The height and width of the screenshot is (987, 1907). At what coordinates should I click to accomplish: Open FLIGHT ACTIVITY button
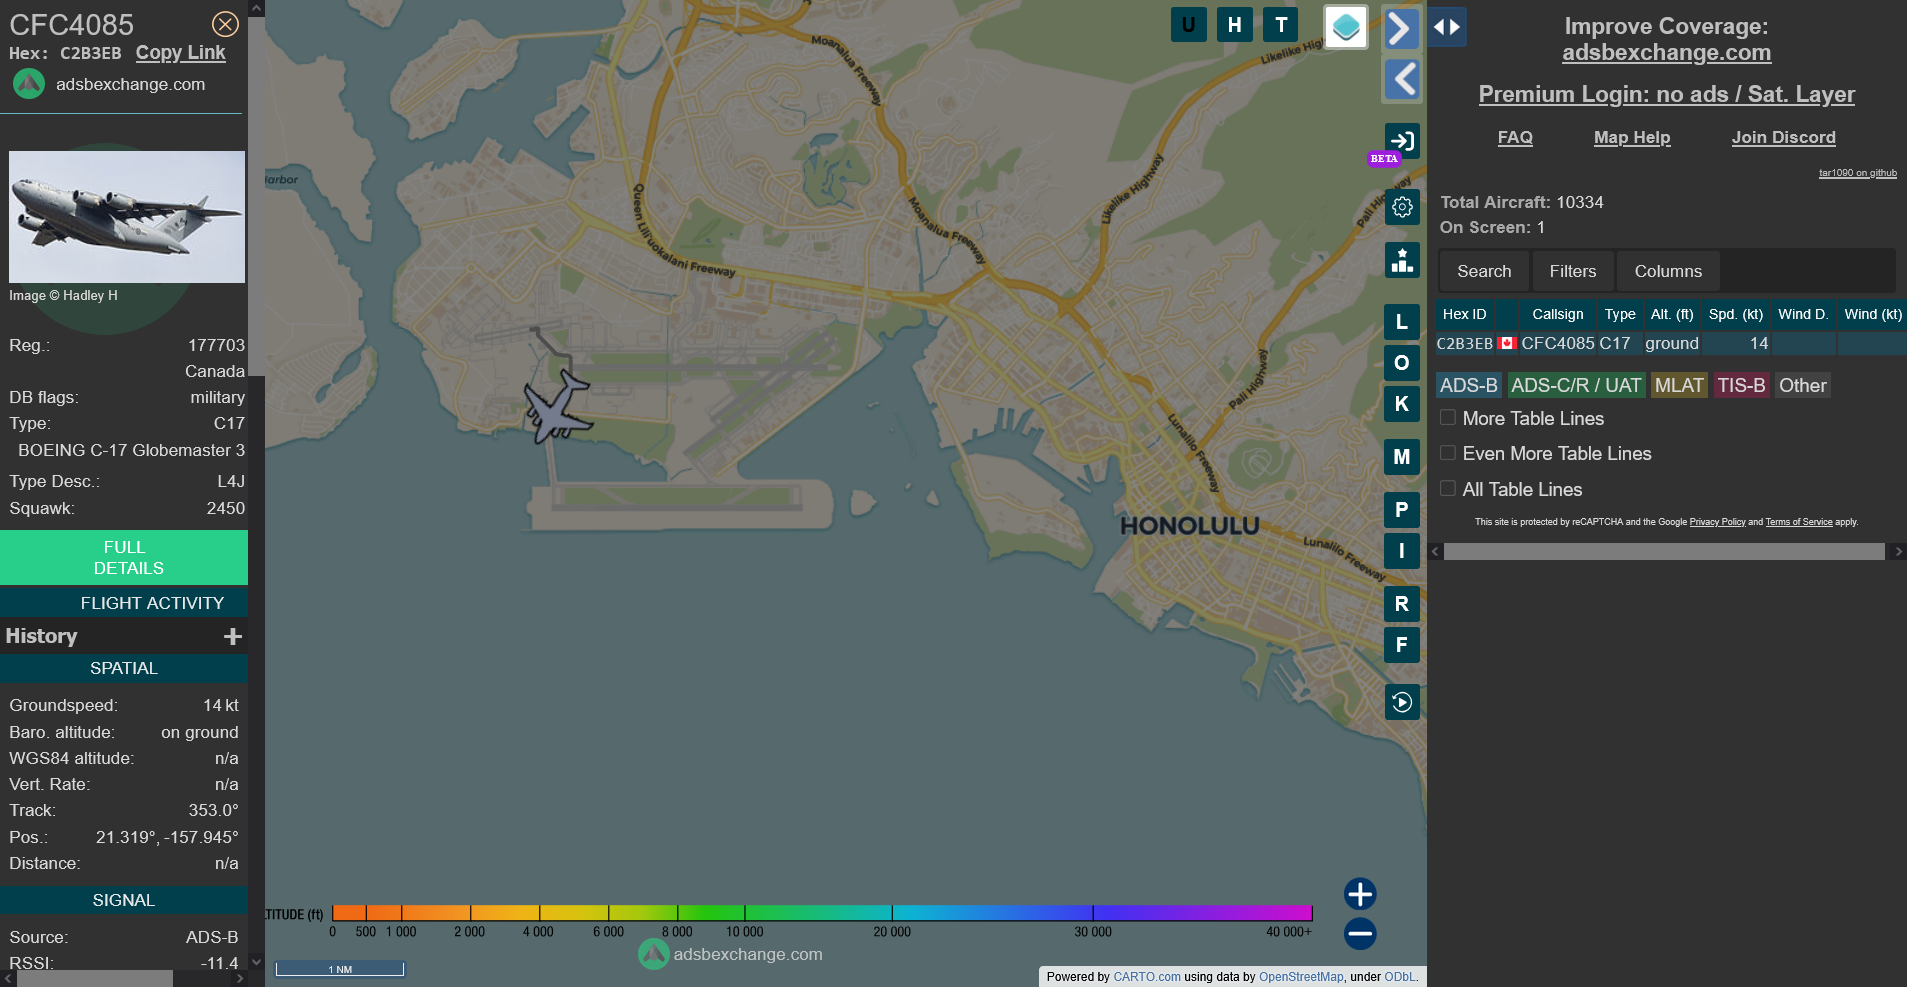pyautogui.click(x=124, y=603)
